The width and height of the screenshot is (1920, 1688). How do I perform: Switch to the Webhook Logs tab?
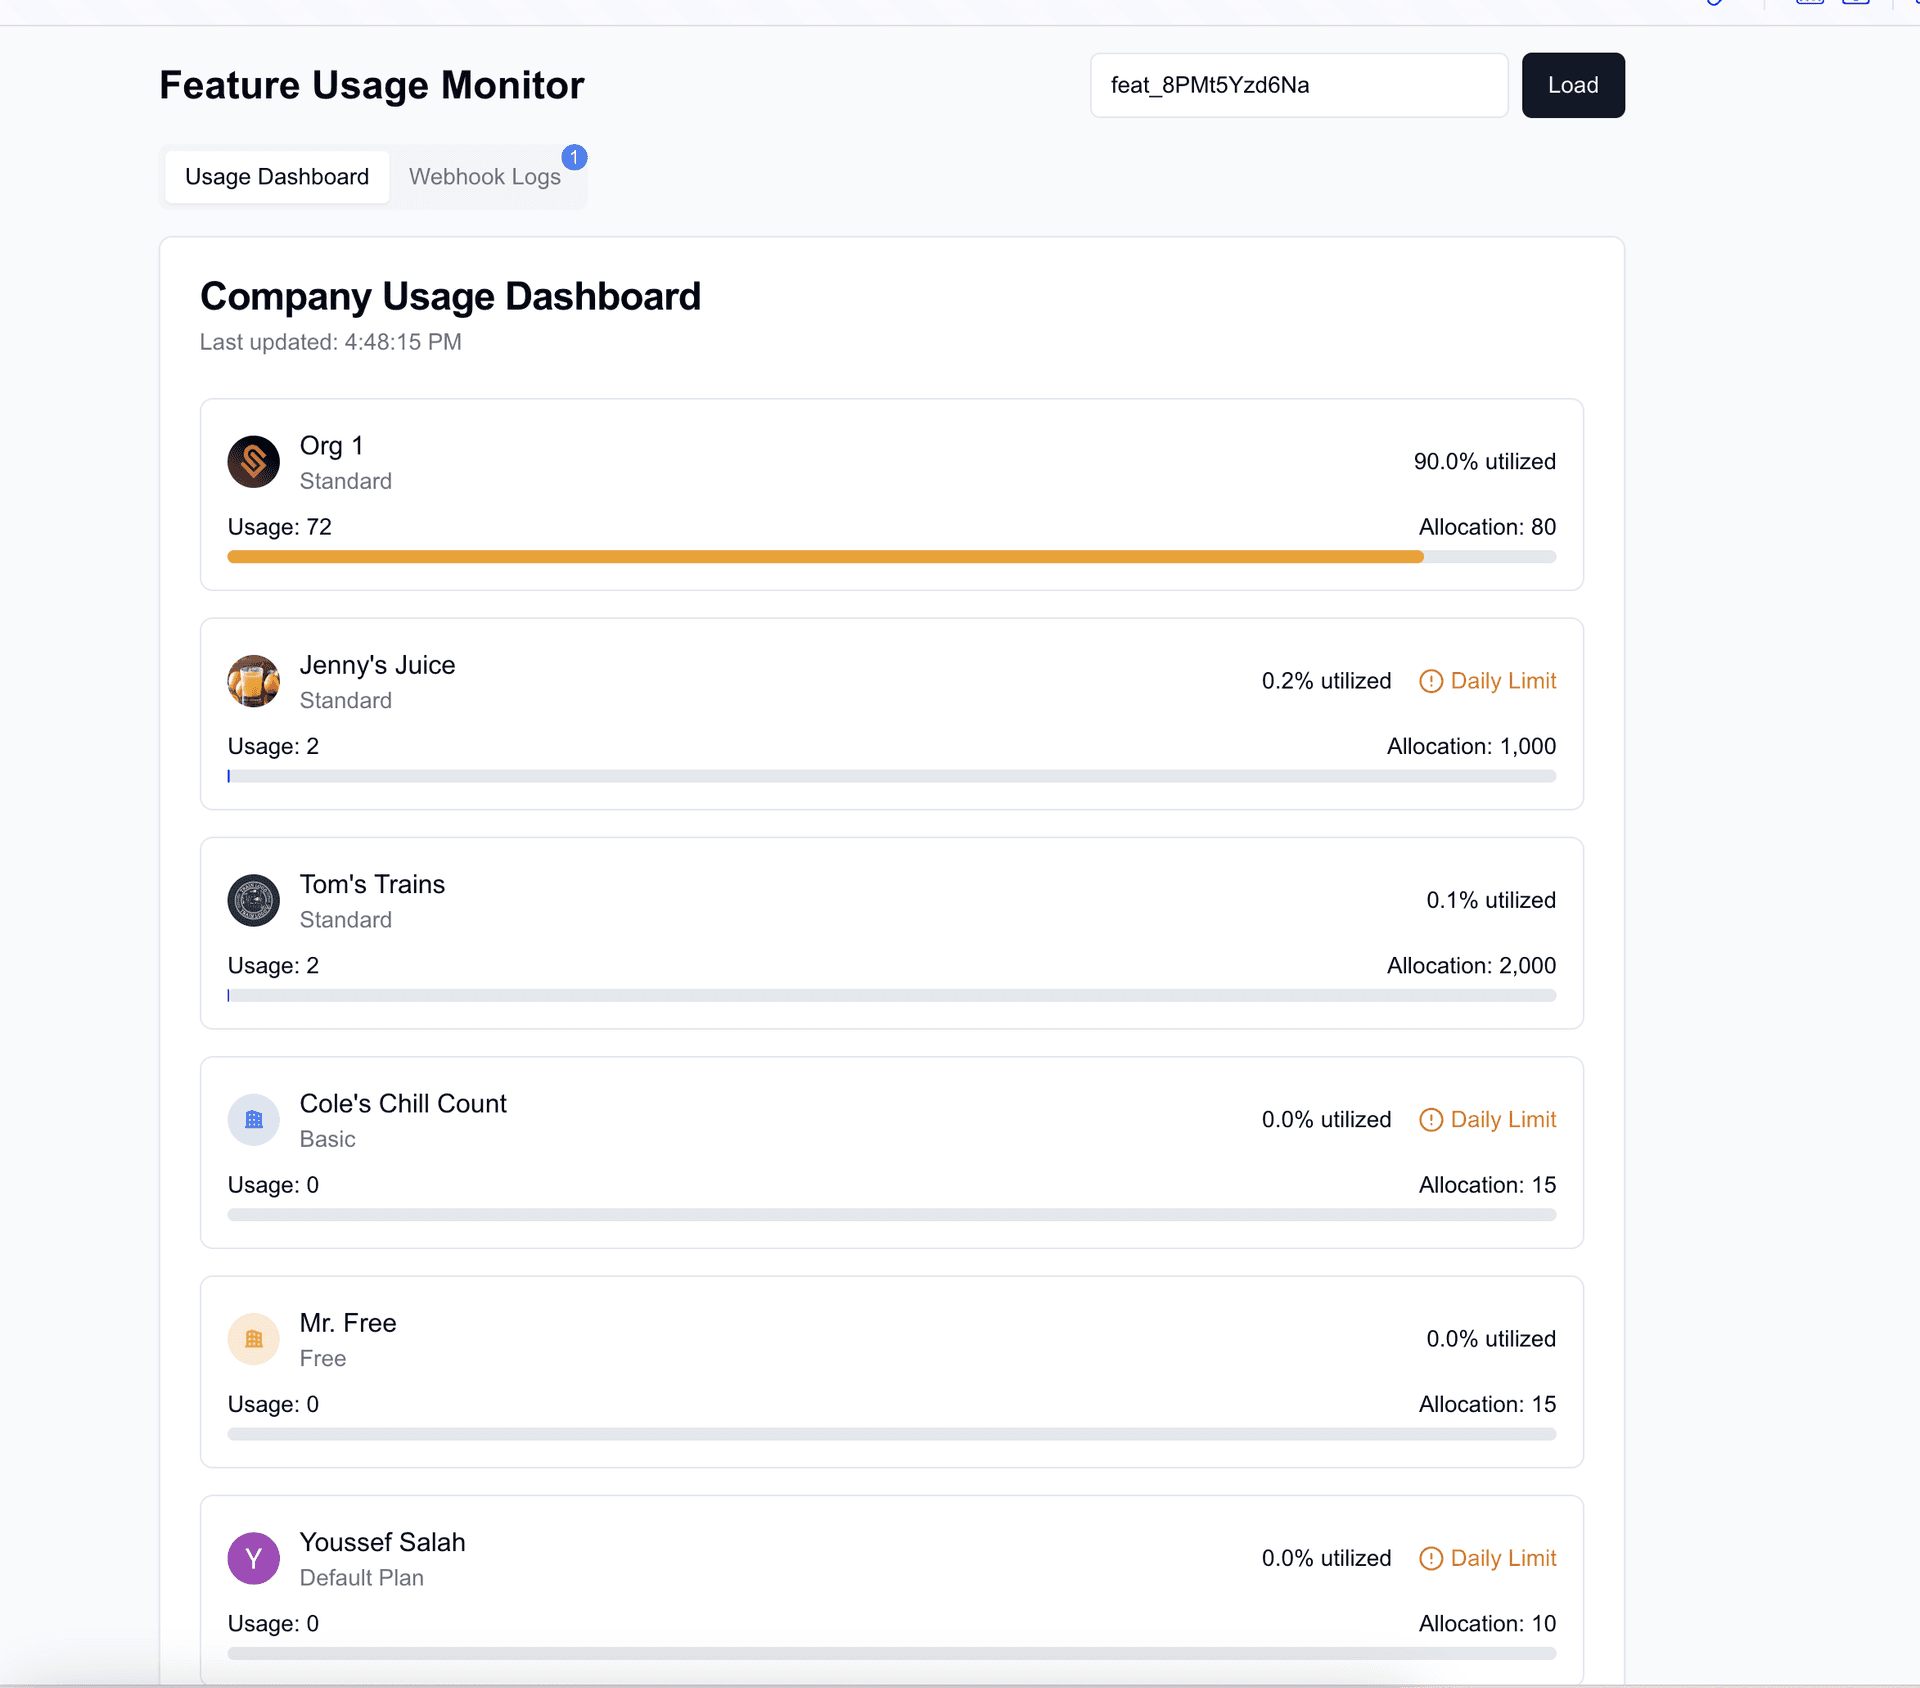[485, 177]
